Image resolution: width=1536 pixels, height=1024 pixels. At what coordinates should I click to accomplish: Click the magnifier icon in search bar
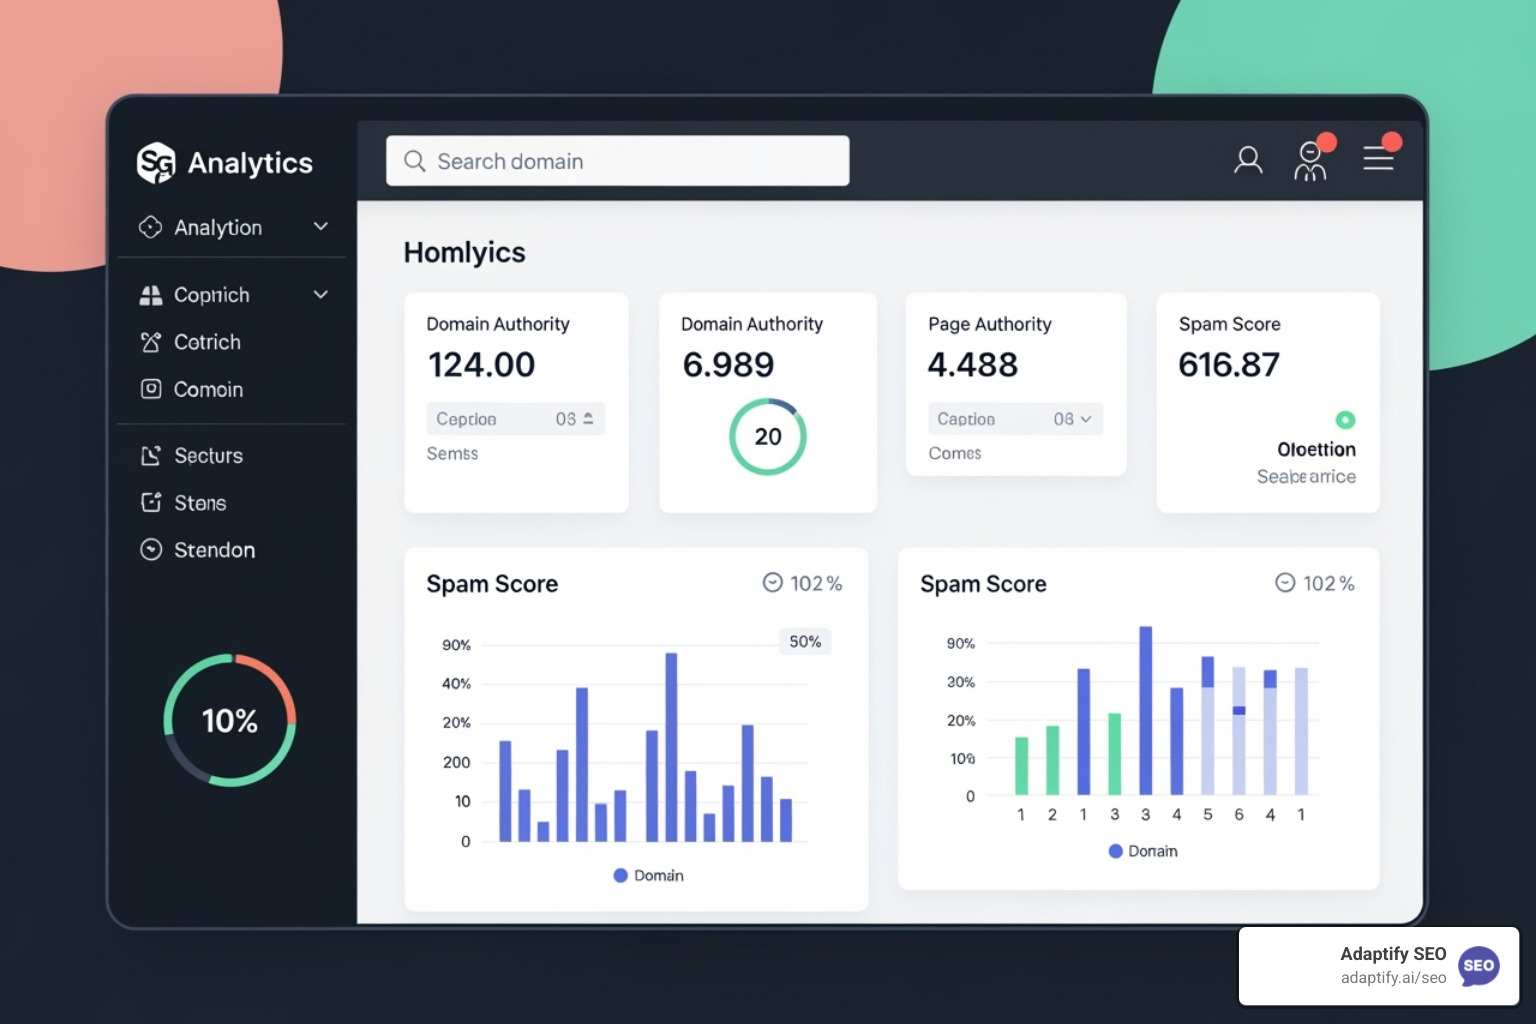(x=415, y=161)
